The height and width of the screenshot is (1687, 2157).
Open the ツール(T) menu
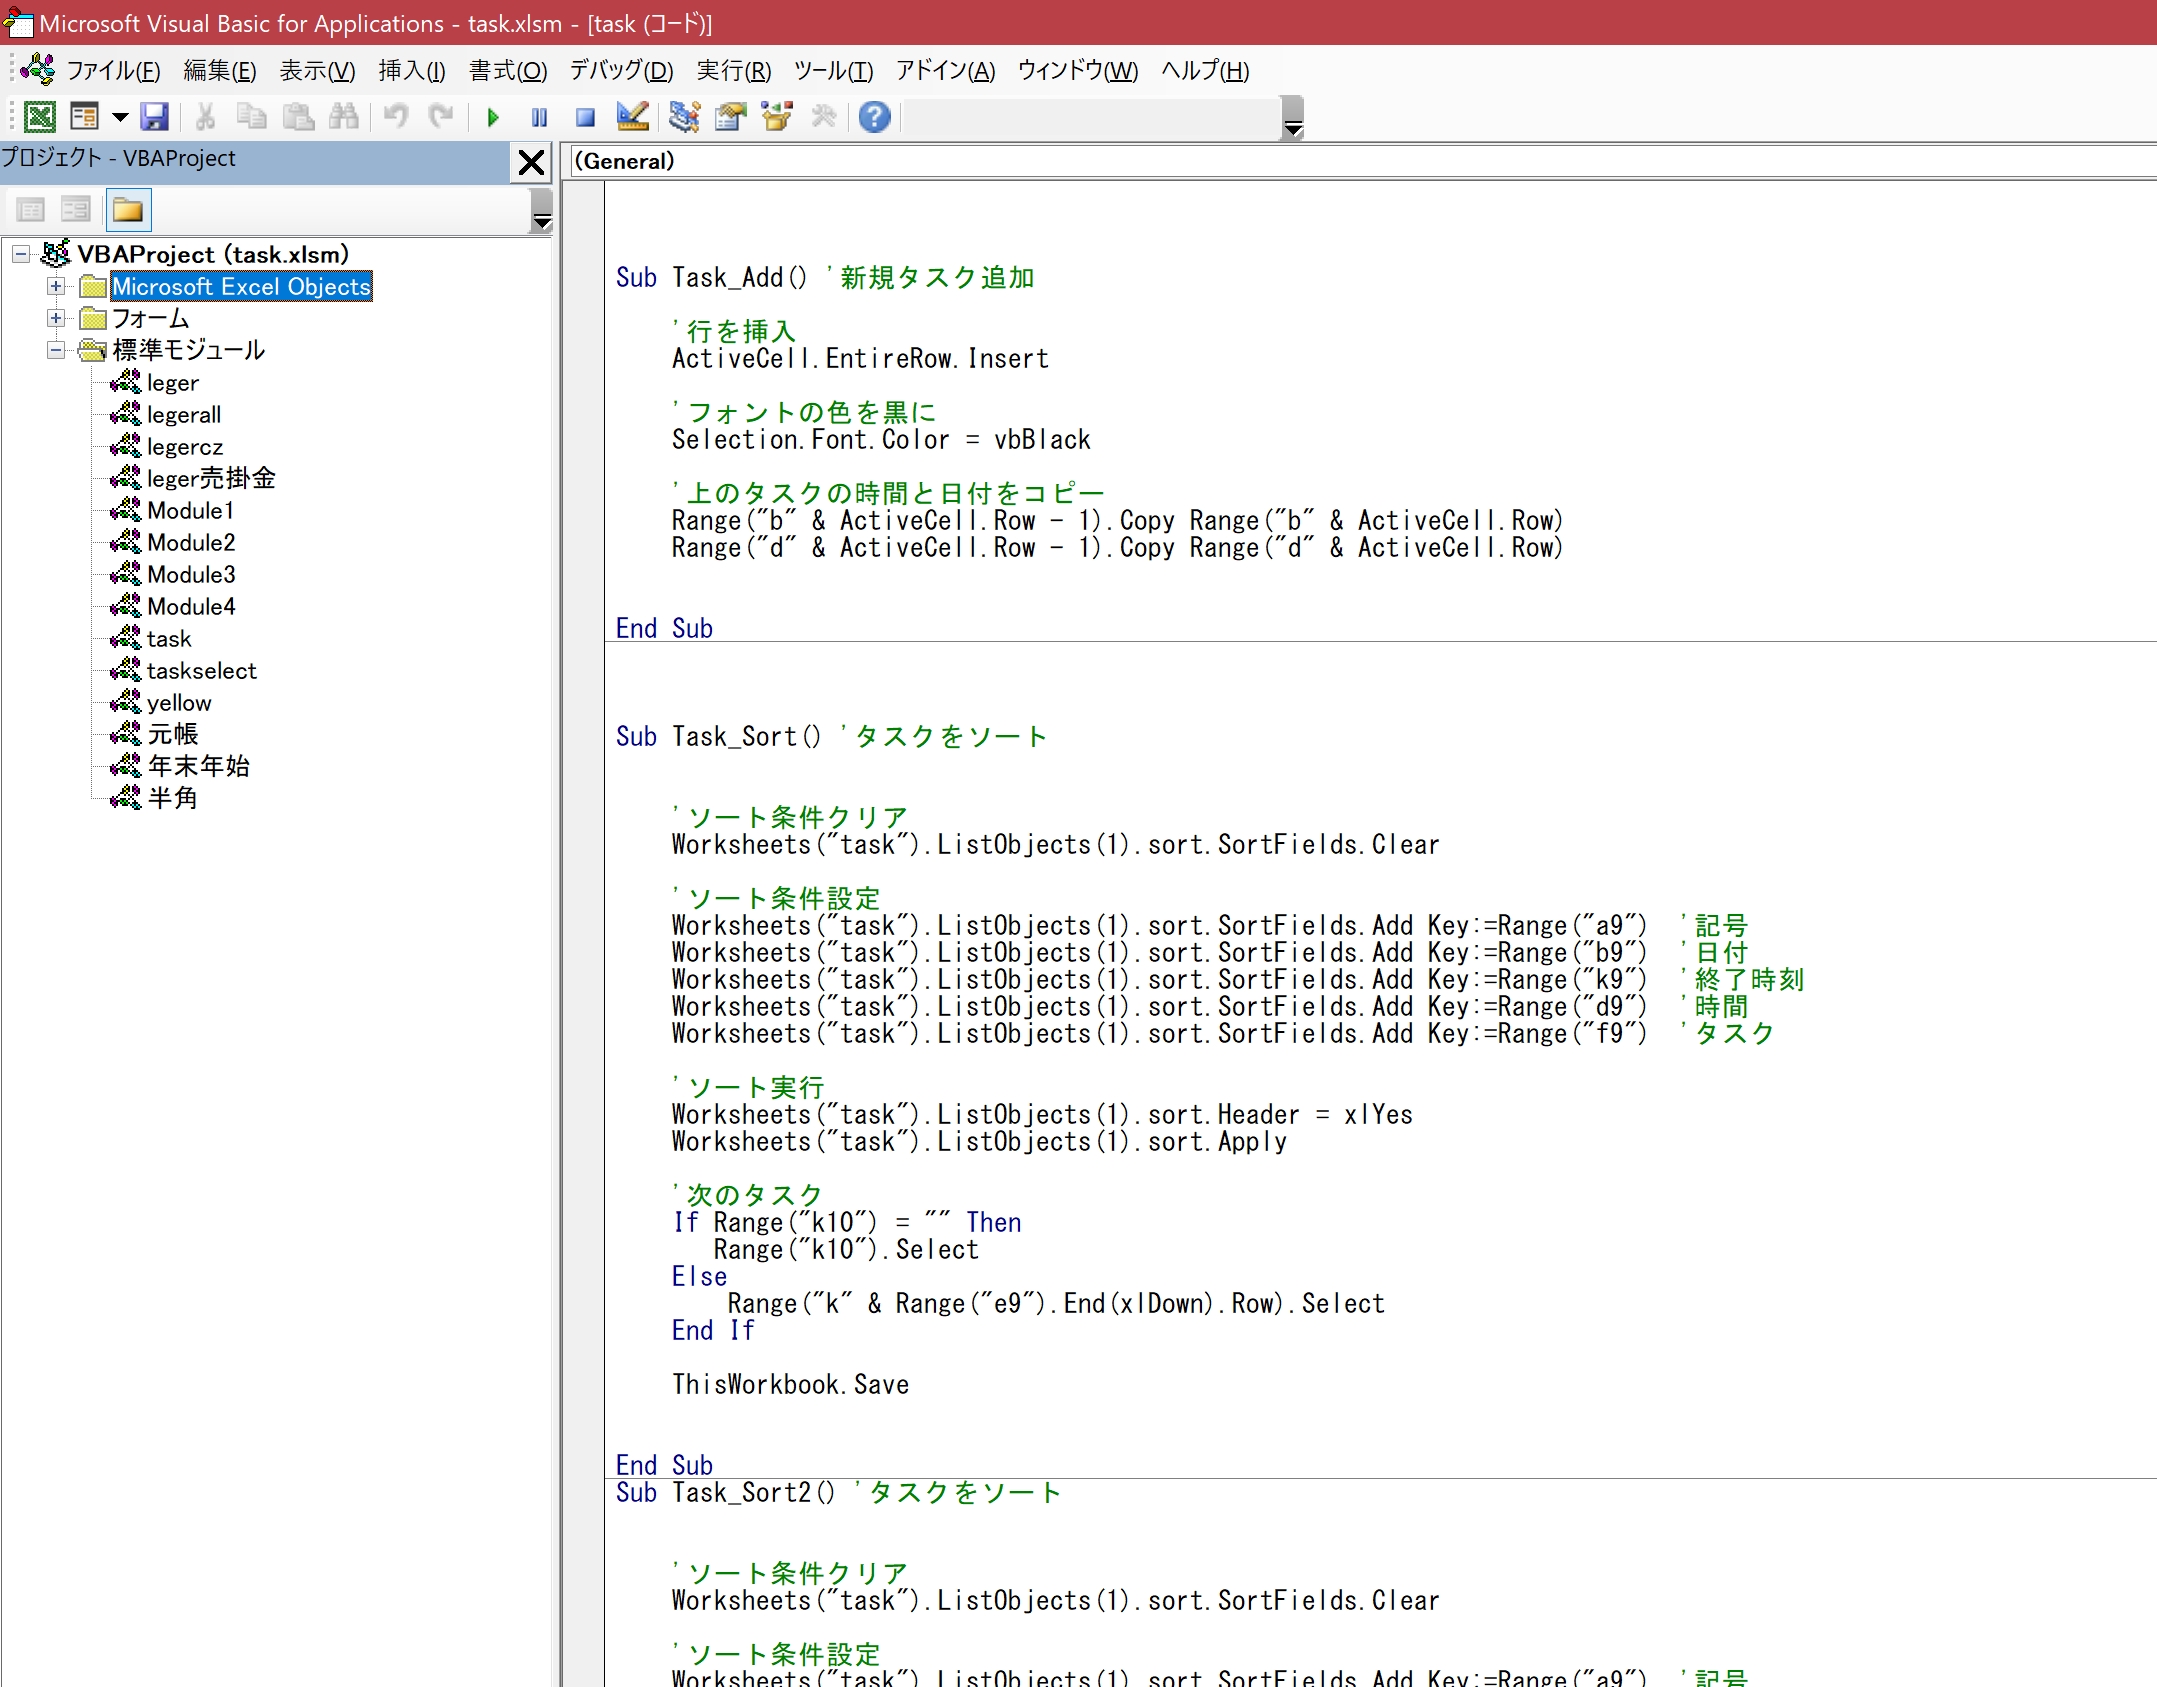(833, 71)
